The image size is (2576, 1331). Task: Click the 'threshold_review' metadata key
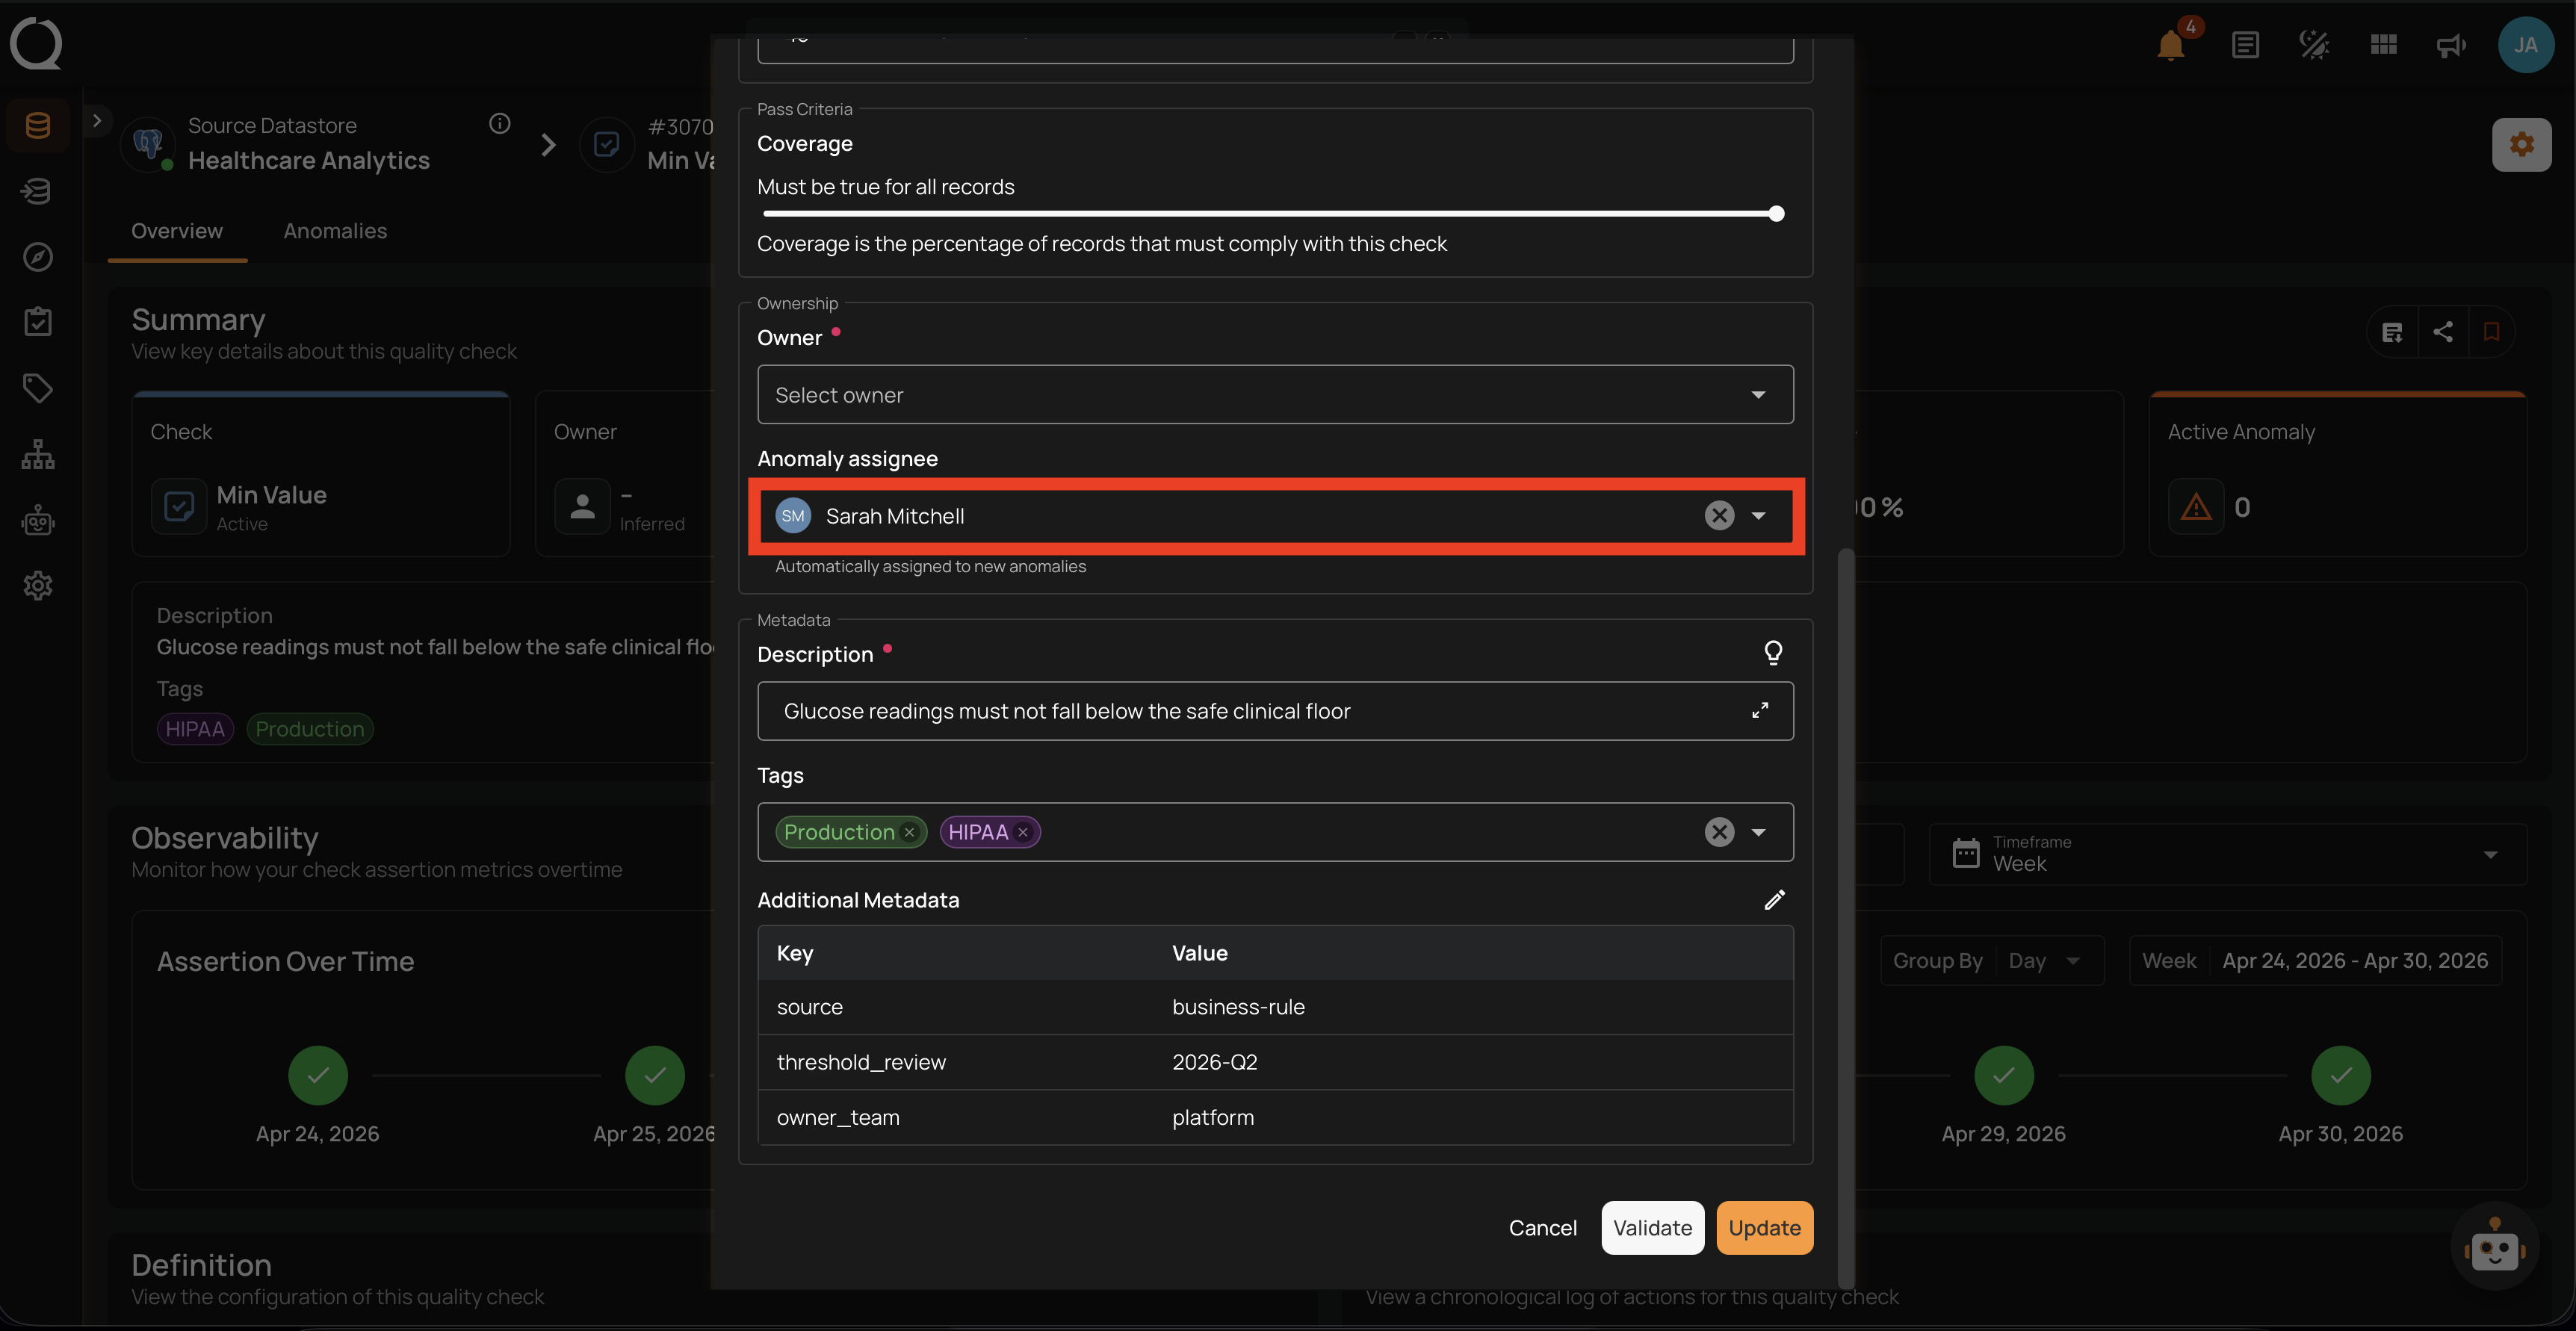861,1062
